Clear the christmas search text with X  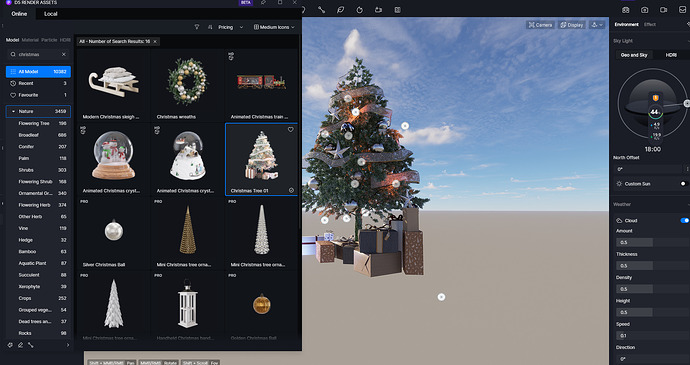click(x=63, y=55)
